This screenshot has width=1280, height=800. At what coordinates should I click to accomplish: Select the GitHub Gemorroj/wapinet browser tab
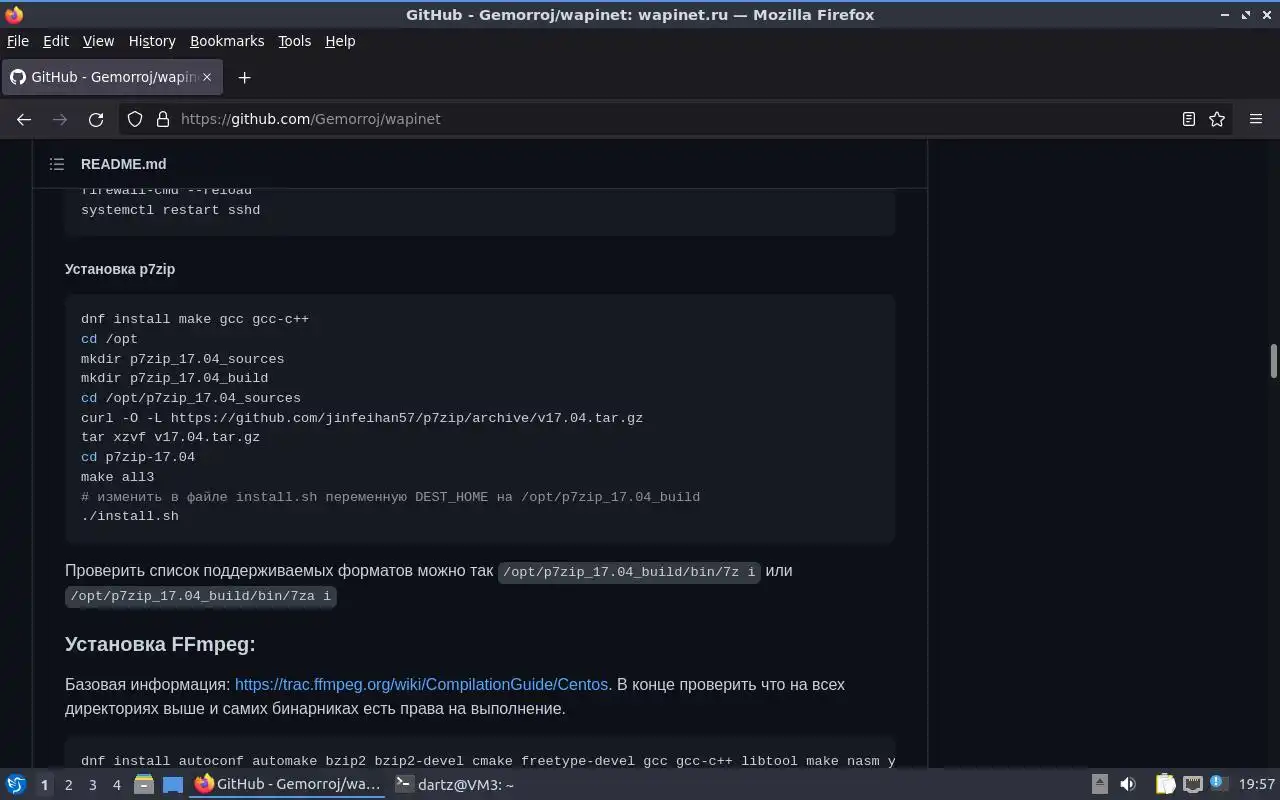111,77
